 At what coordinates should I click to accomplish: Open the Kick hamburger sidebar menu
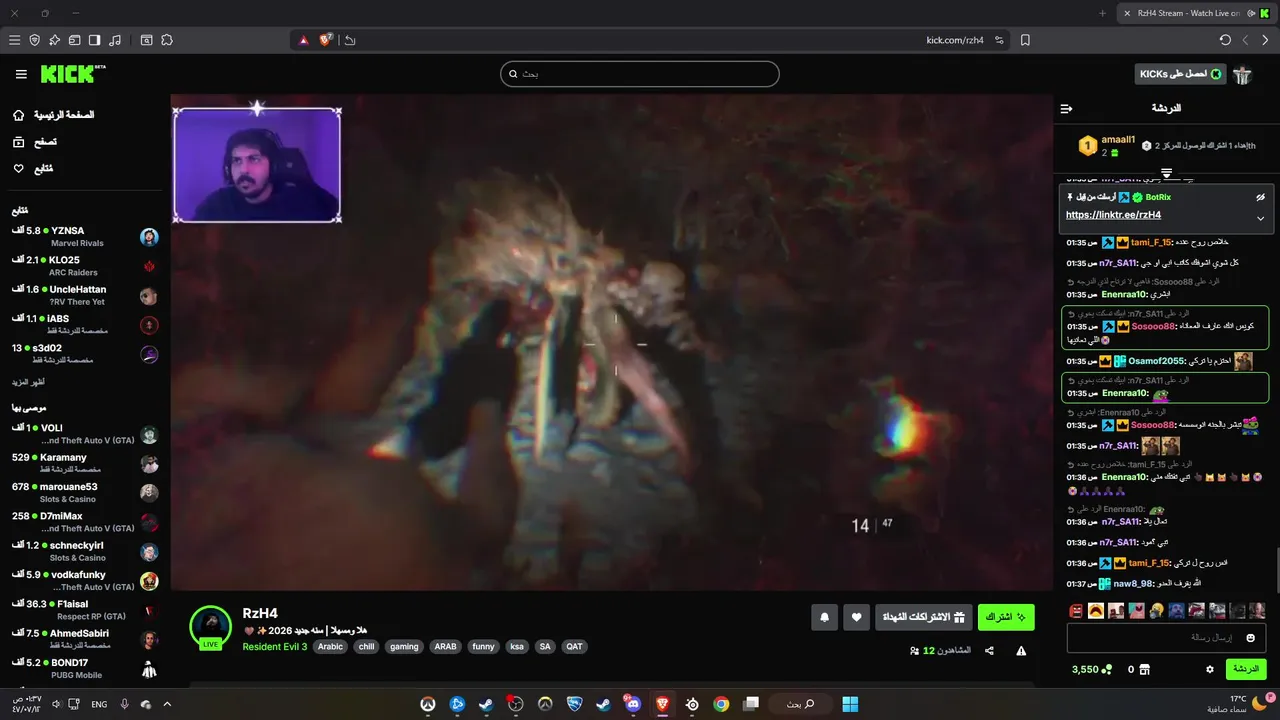pos(21,74)
